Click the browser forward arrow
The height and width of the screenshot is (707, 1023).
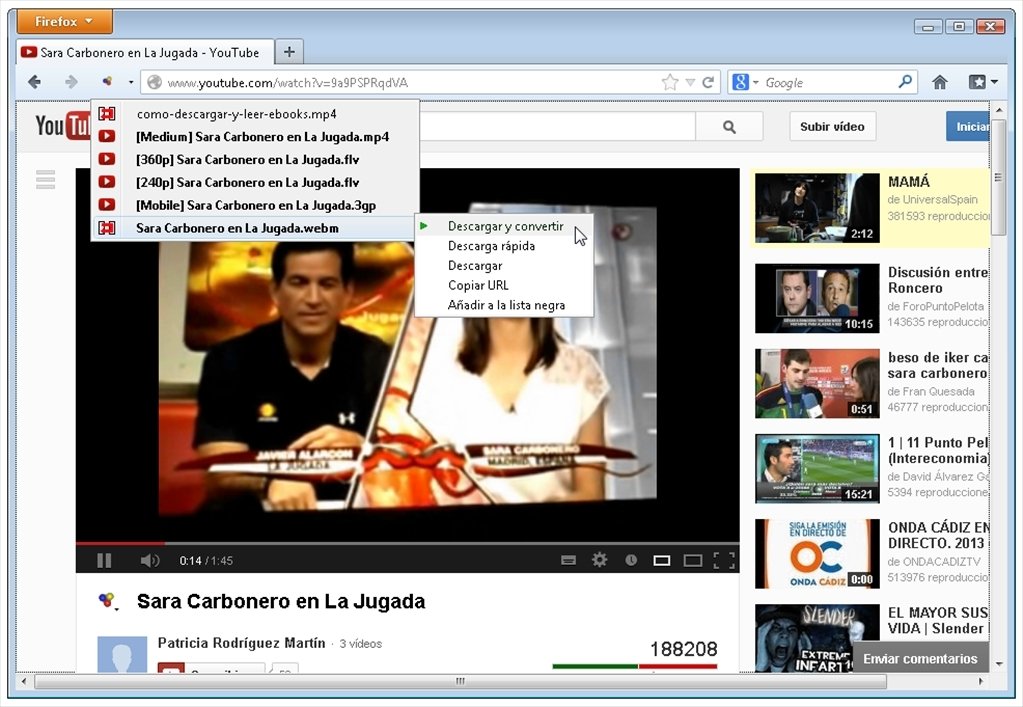click(71, 82)
